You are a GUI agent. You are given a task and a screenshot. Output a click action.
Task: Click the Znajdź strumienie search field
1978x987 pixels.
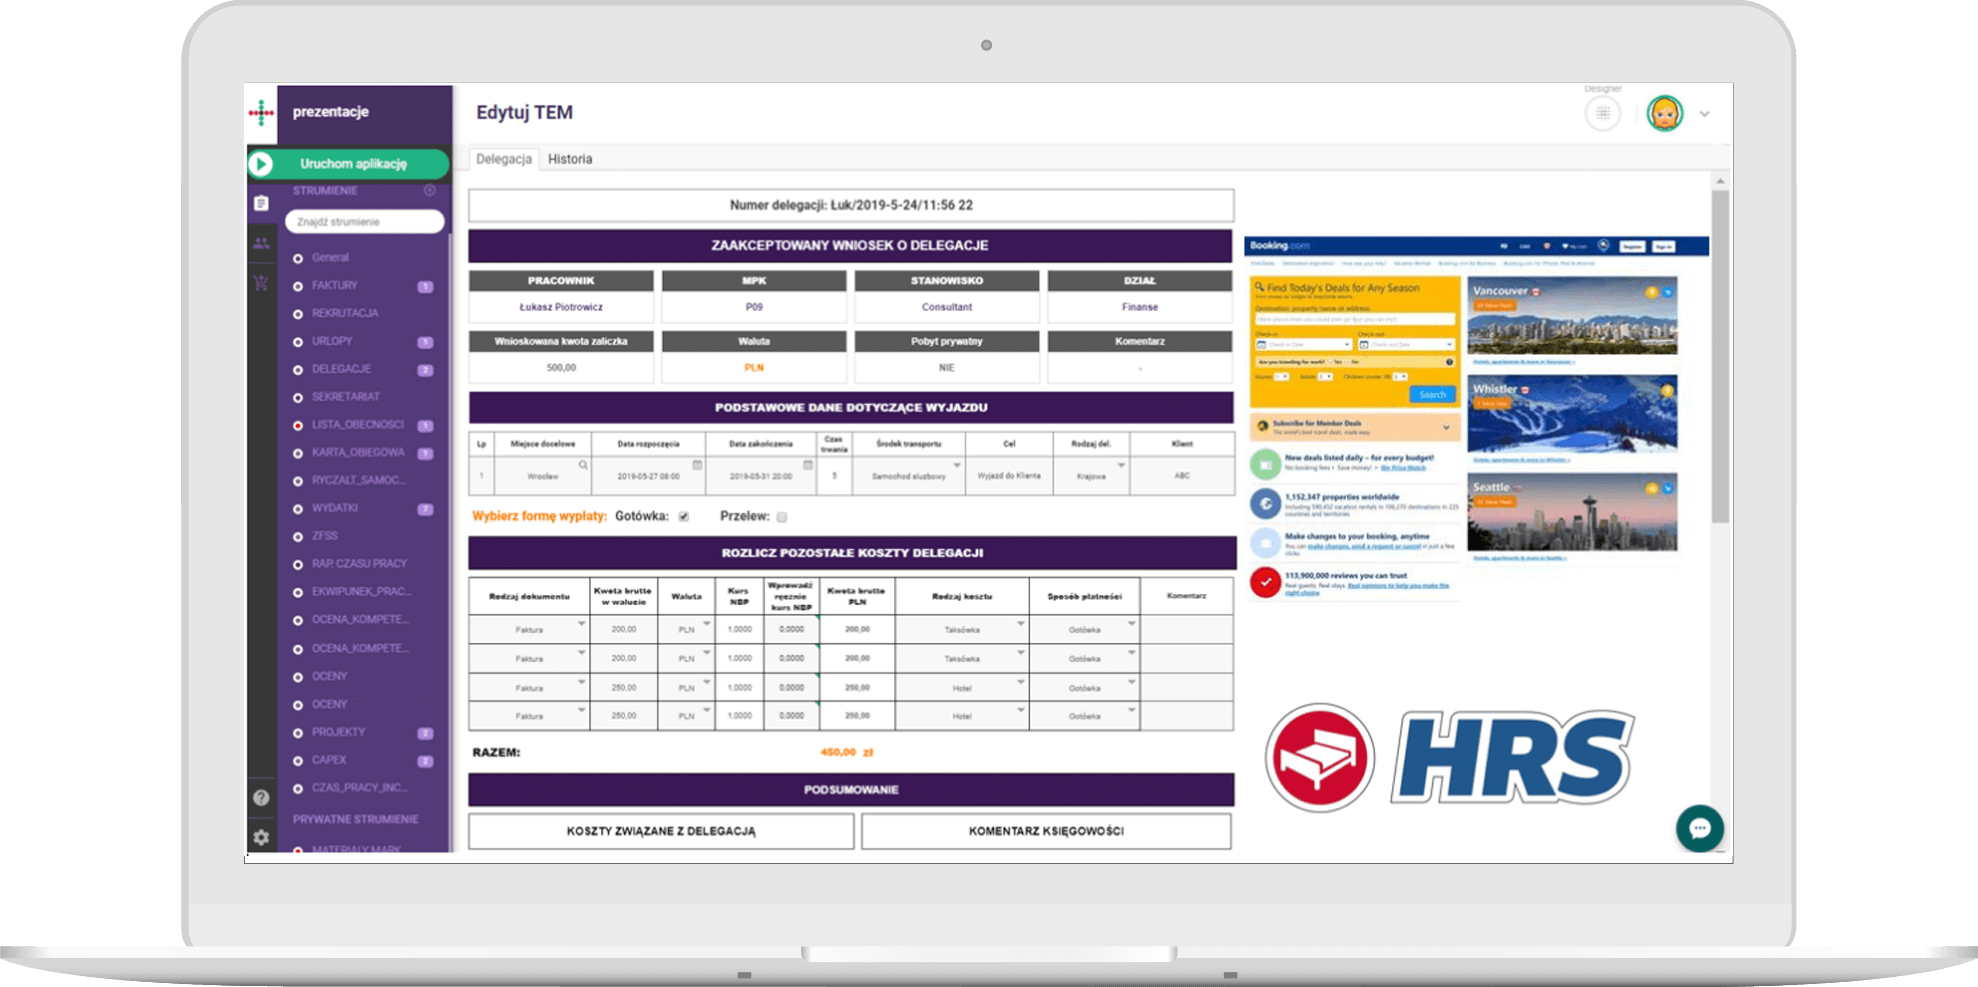click(x=365, y=222)
